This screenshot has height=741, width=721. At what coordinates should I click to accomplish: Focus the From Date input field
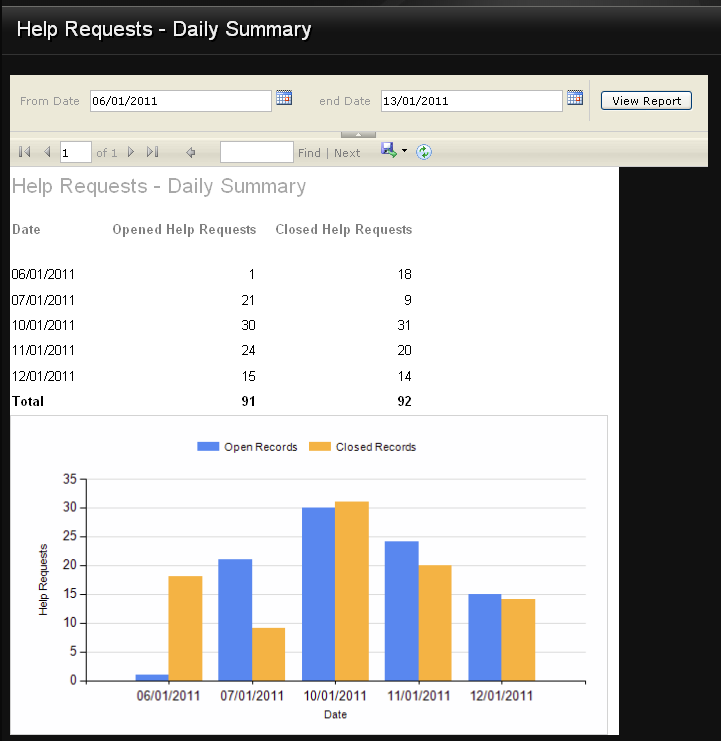(180, 101)
